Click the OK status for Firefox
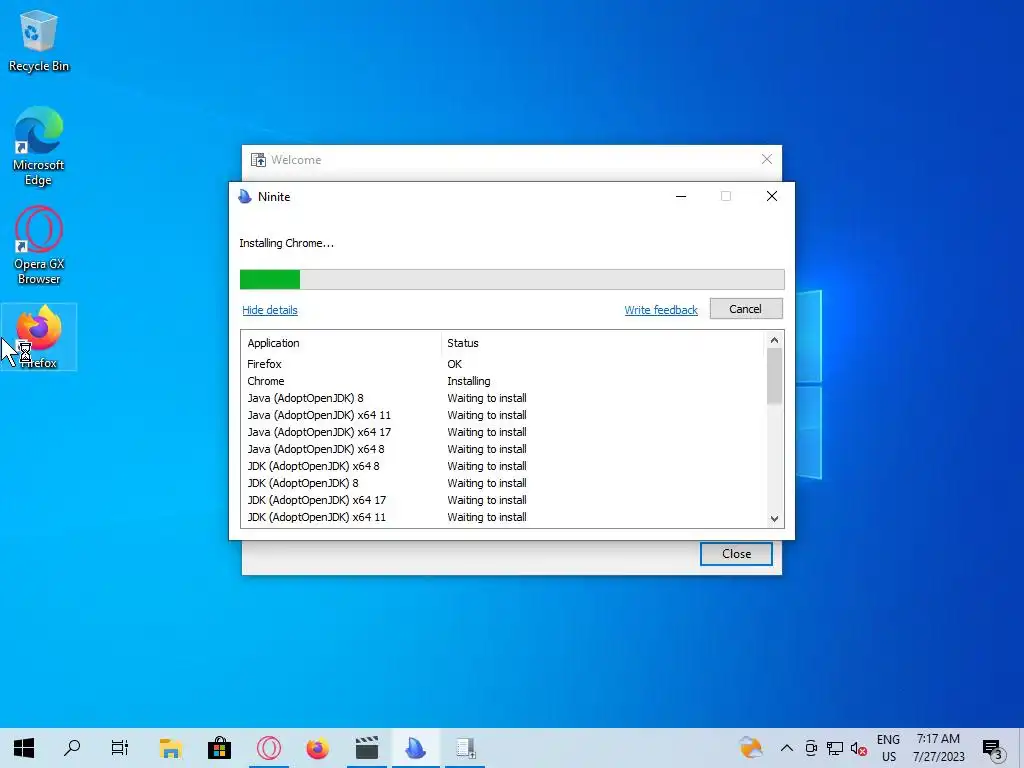Image resolution: width=1024 pixels, height=768 pixels. point(455,364)
